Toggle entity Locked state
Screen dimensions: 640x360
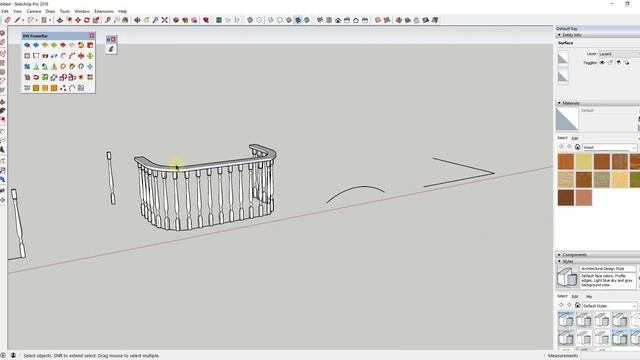(x=610, y=62)
